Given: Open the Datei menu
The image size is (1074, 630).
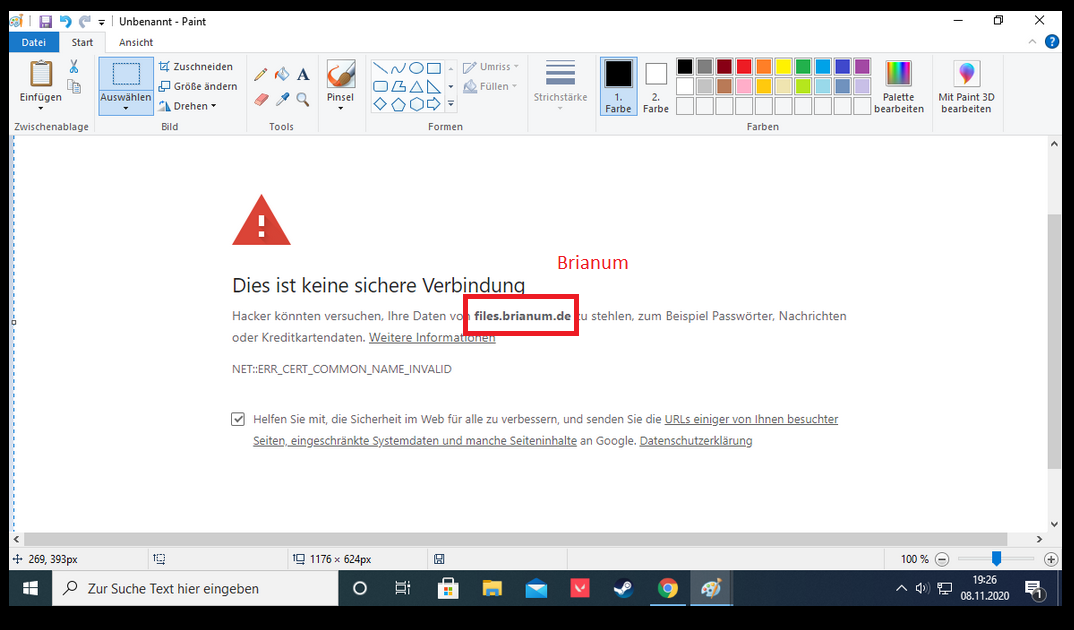Looking at the screenshot, I should [34, 42].
